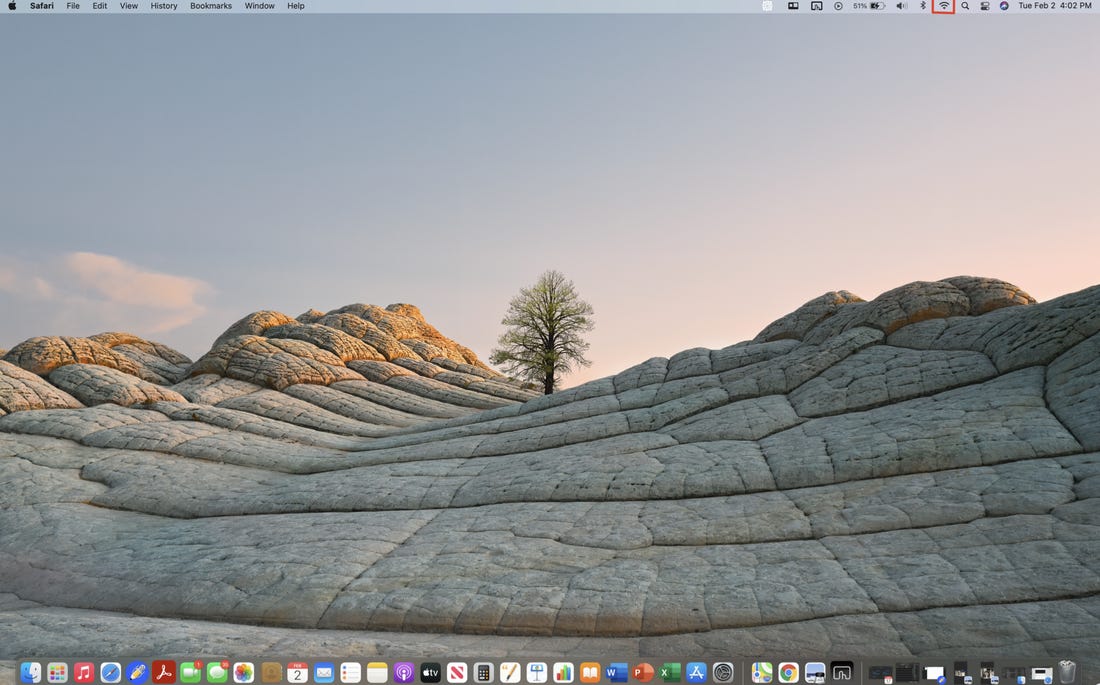The width and height of the screenshot is (1100, 685).
Task: Open Calculator in the Dock
Action: 483,672
